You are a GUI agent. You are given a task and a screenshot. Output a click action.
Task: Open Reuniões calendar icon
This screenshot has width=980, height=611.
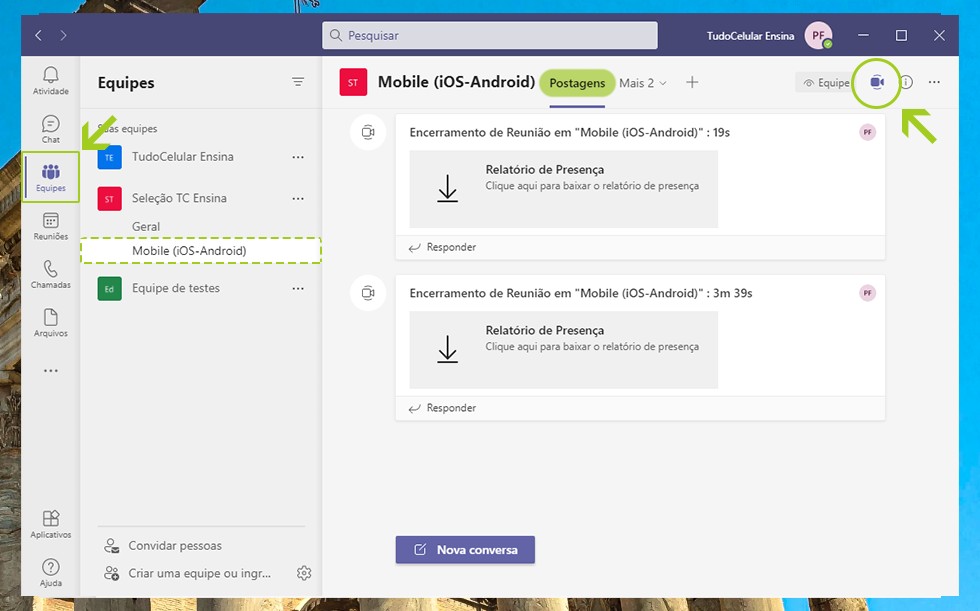point(50,225)
